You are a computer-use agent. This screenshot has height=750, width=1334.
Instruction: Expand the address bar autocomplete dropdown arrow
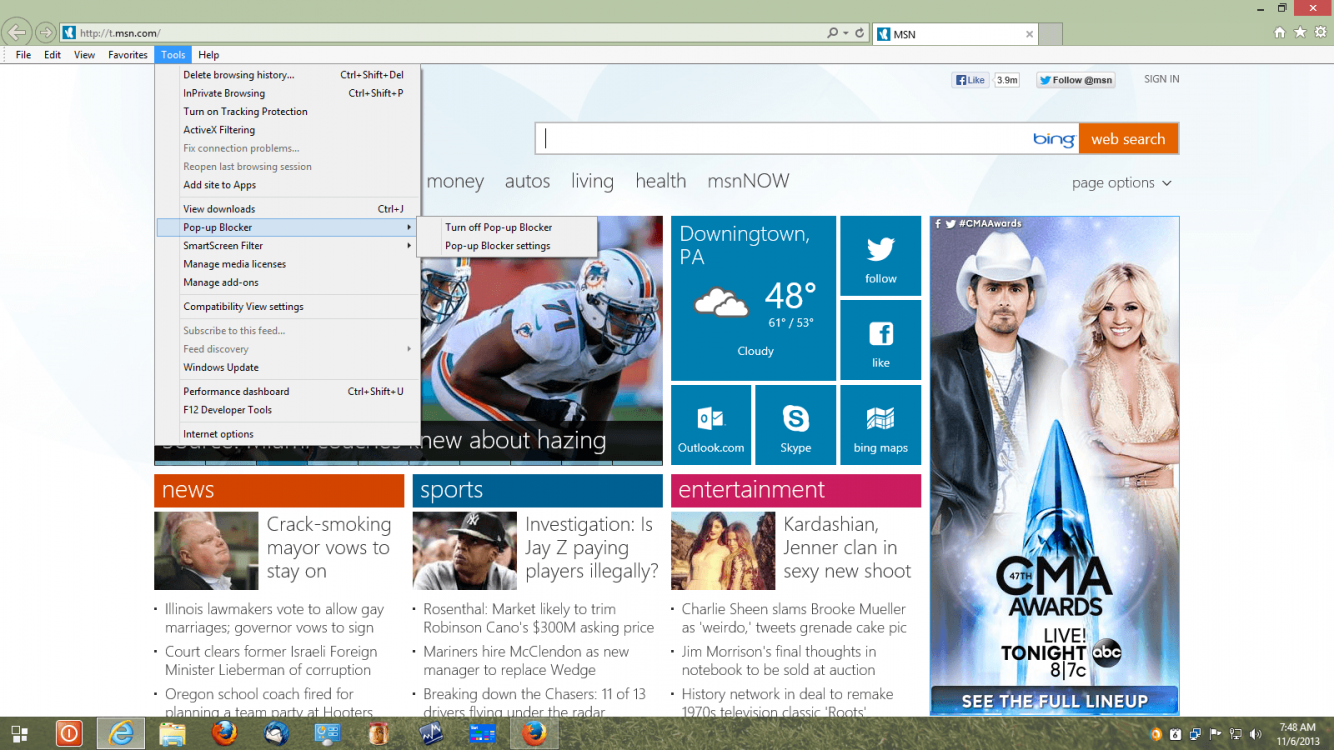(x=846, y=33)
